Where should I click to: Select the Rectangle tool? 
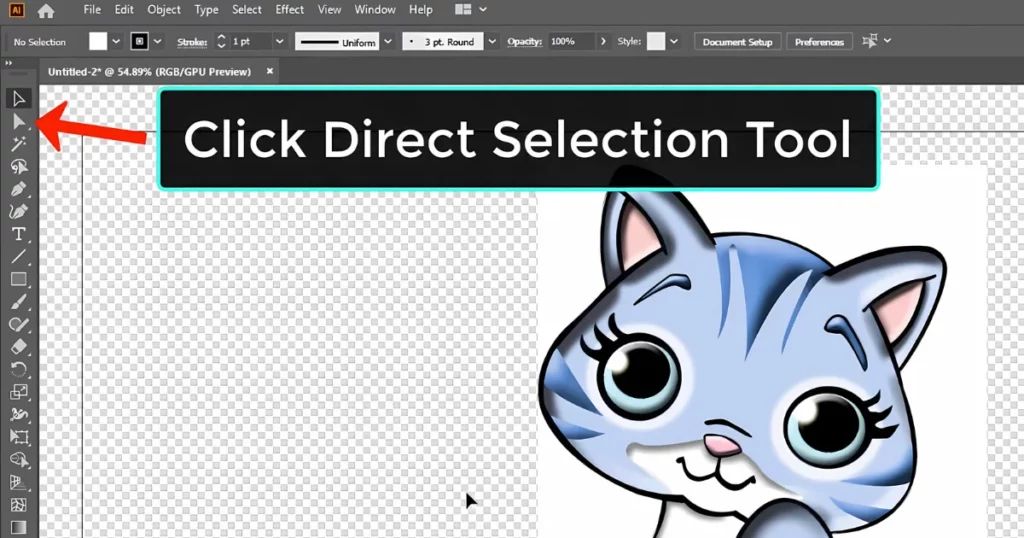[x=18, y=279]
